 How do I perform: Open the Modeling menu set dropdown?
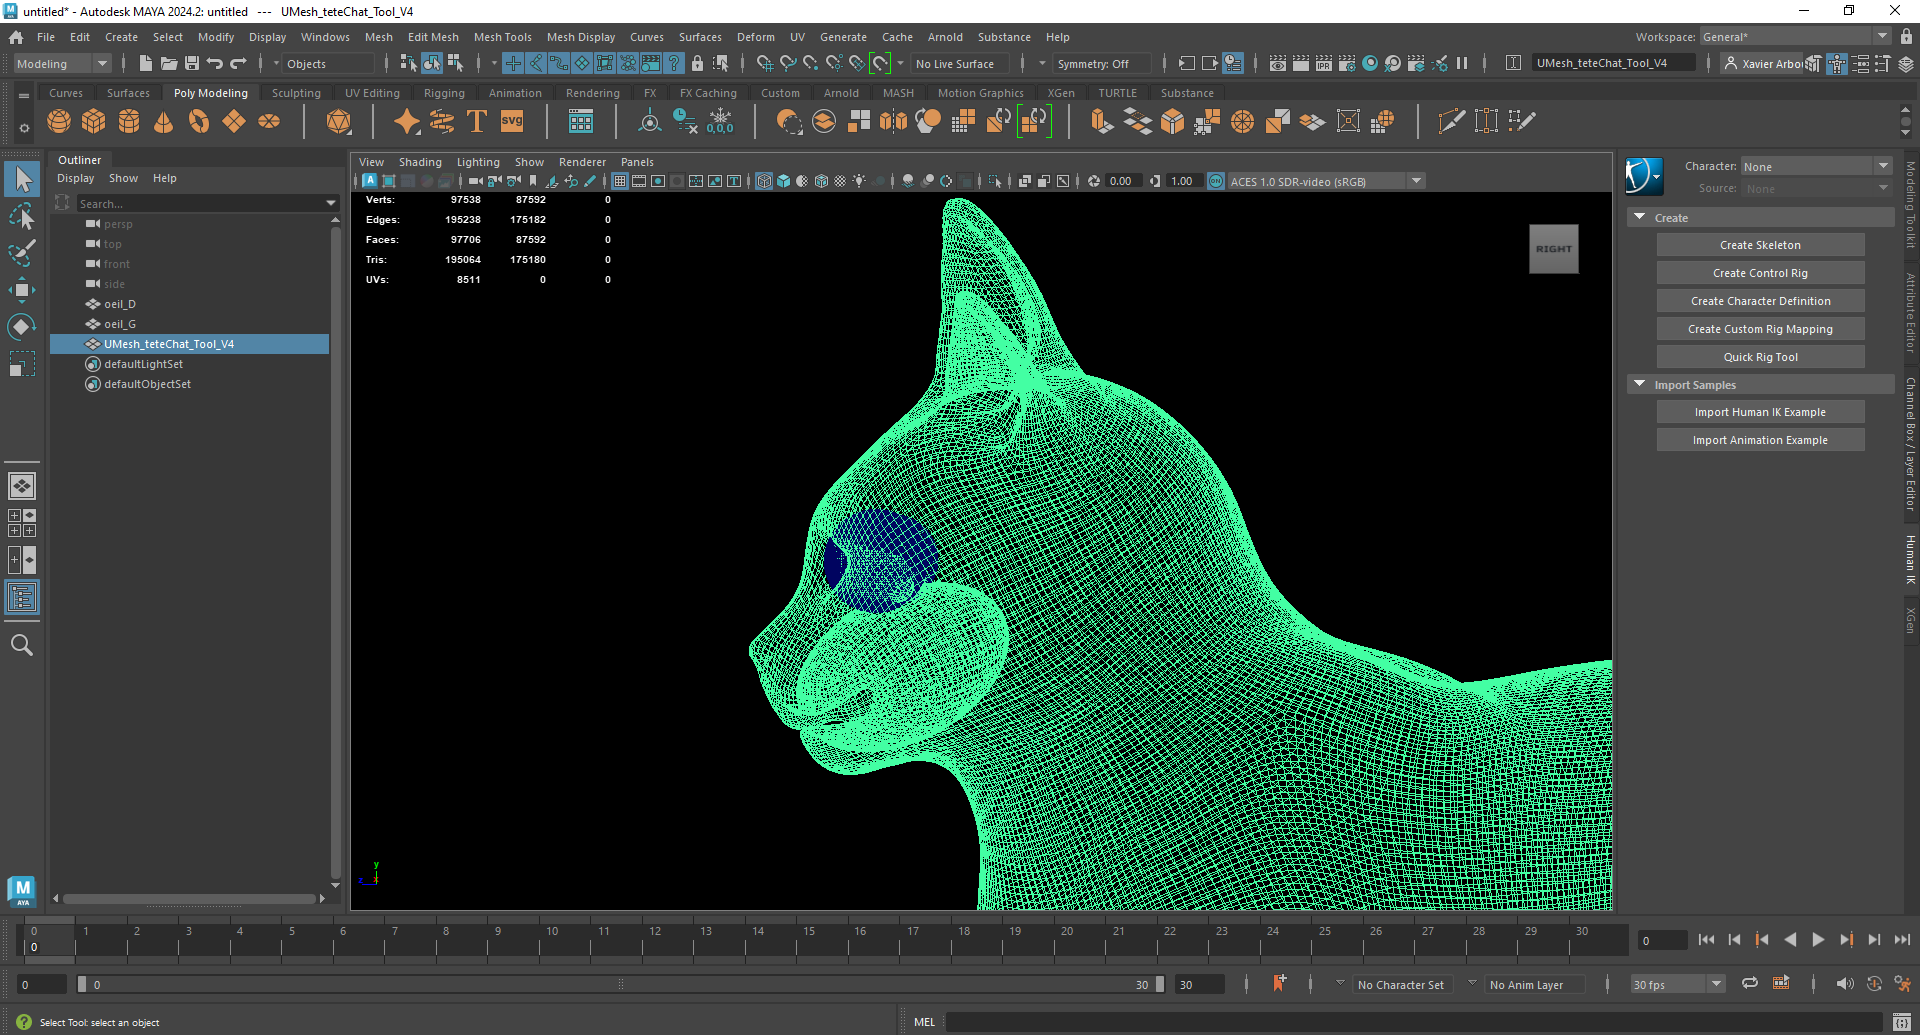(x=62, y=63)
